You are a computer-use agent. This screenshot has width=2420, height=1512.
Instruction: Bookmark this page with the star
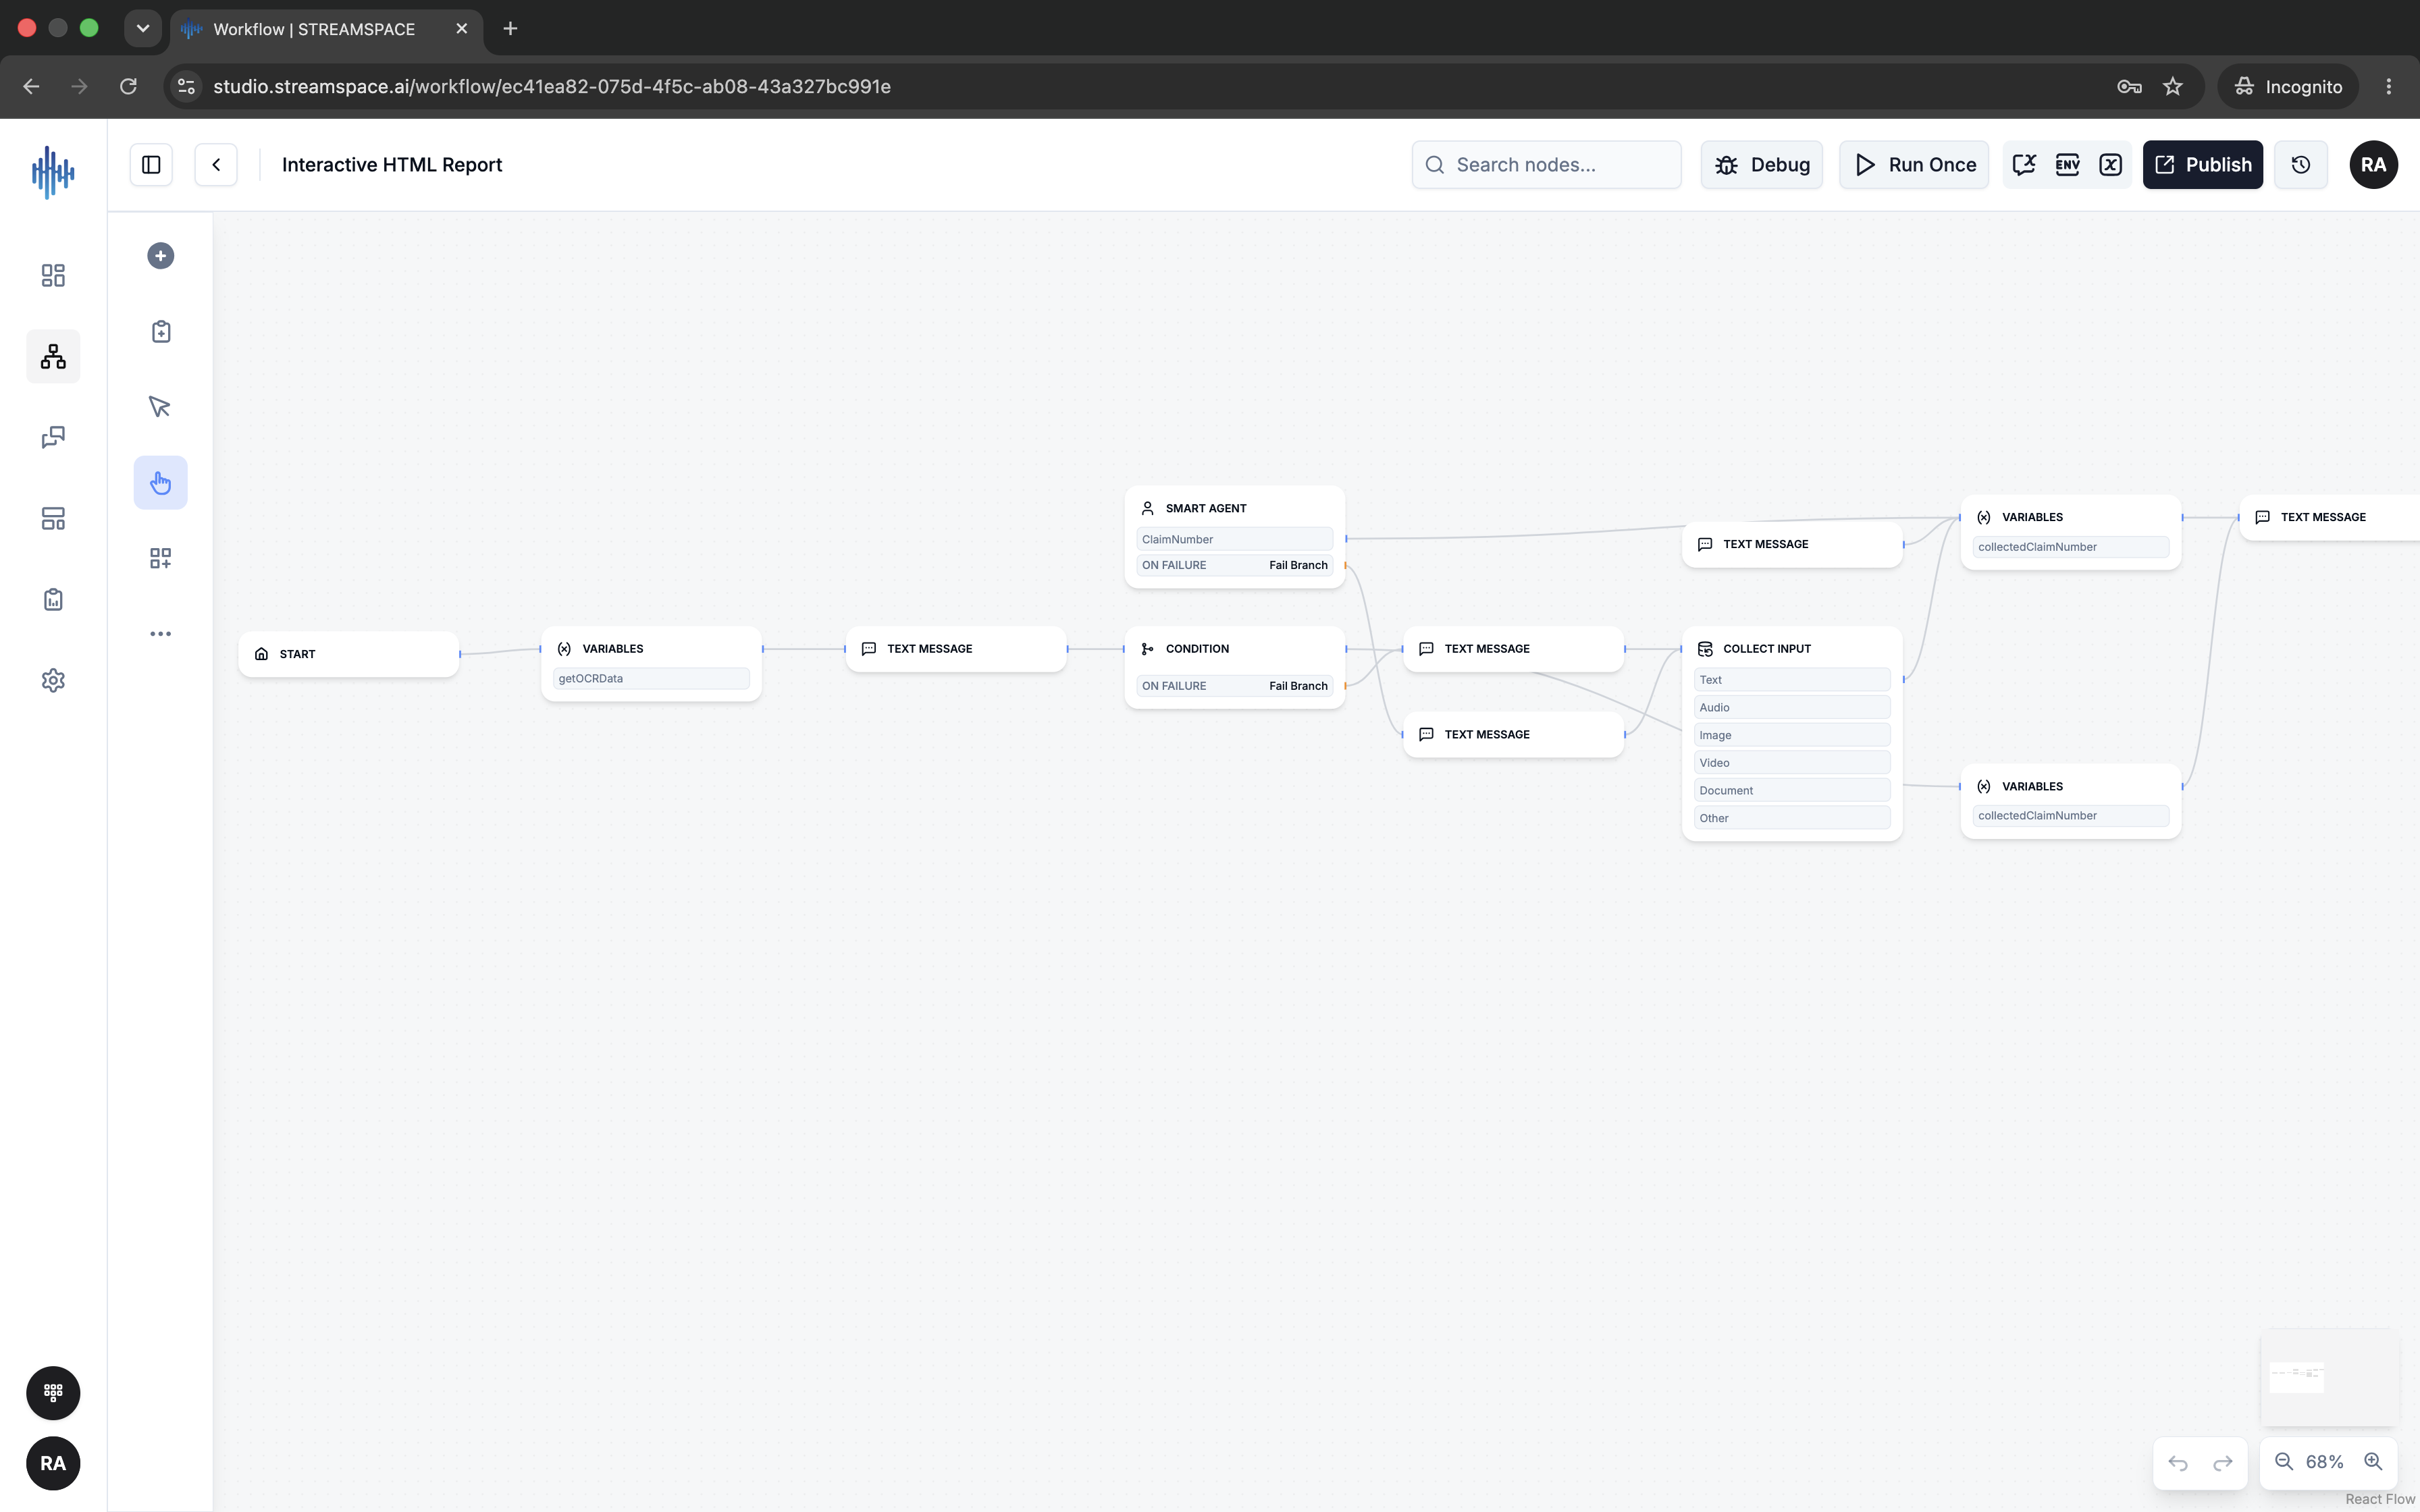pos(2172,86)
